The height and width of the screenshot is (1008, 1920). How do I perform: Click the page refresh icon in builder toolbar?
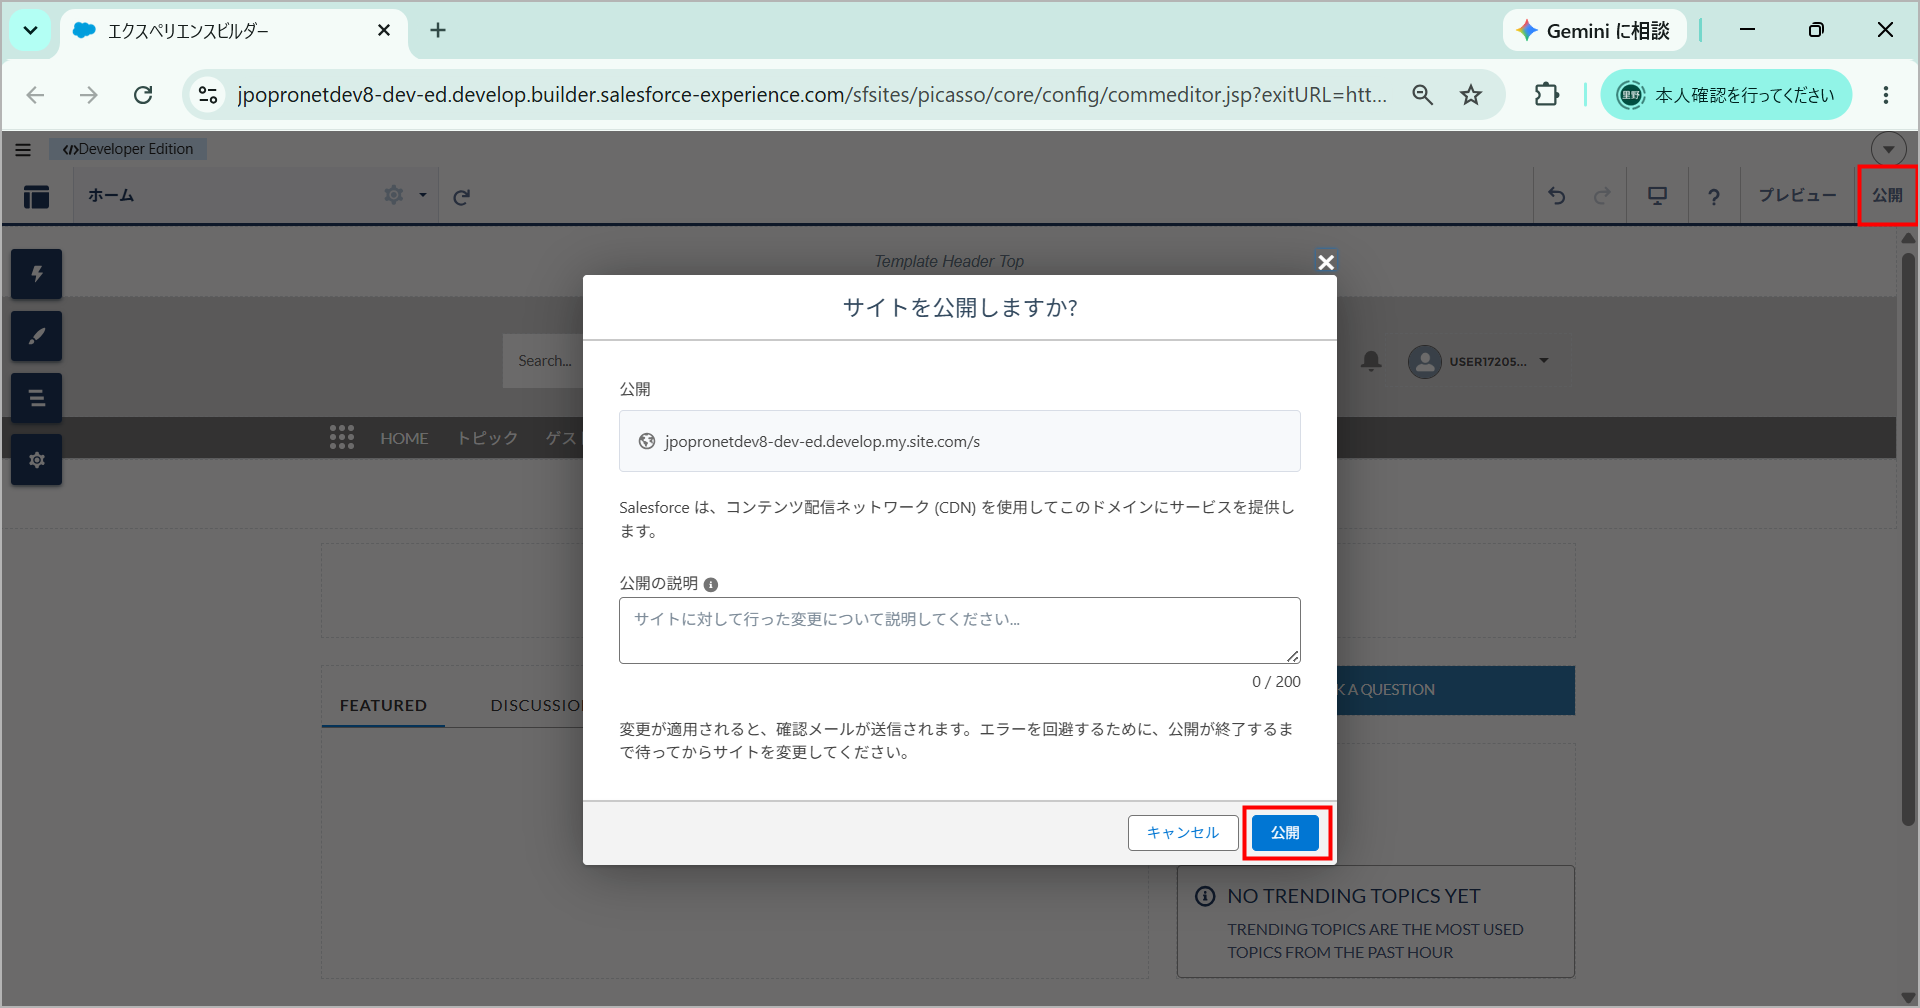pyautogui.click(x=461, y=197)
